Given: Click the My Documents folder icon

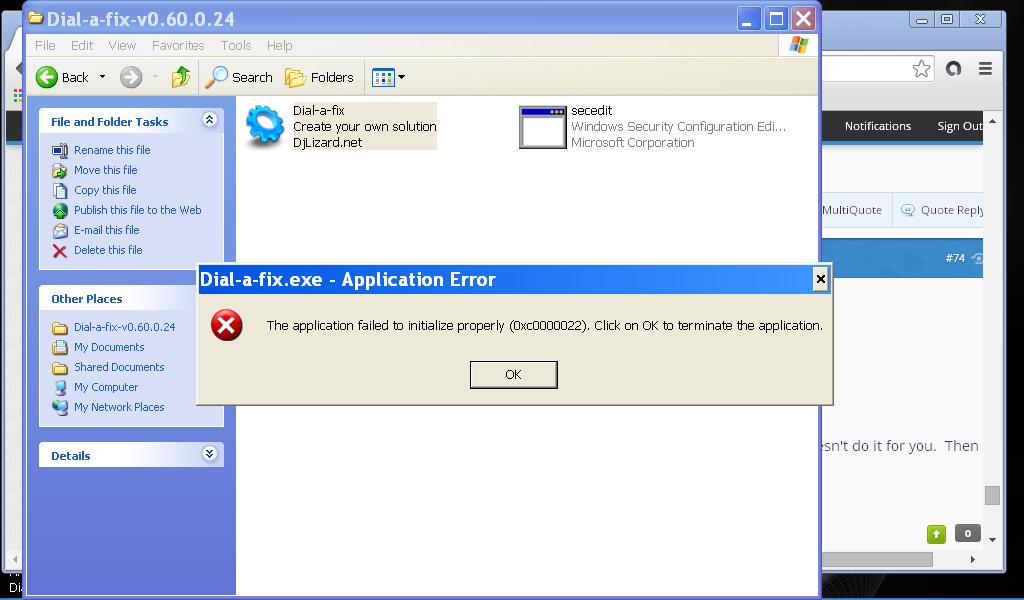Looking at the screenshot, I should coord(60,347).
